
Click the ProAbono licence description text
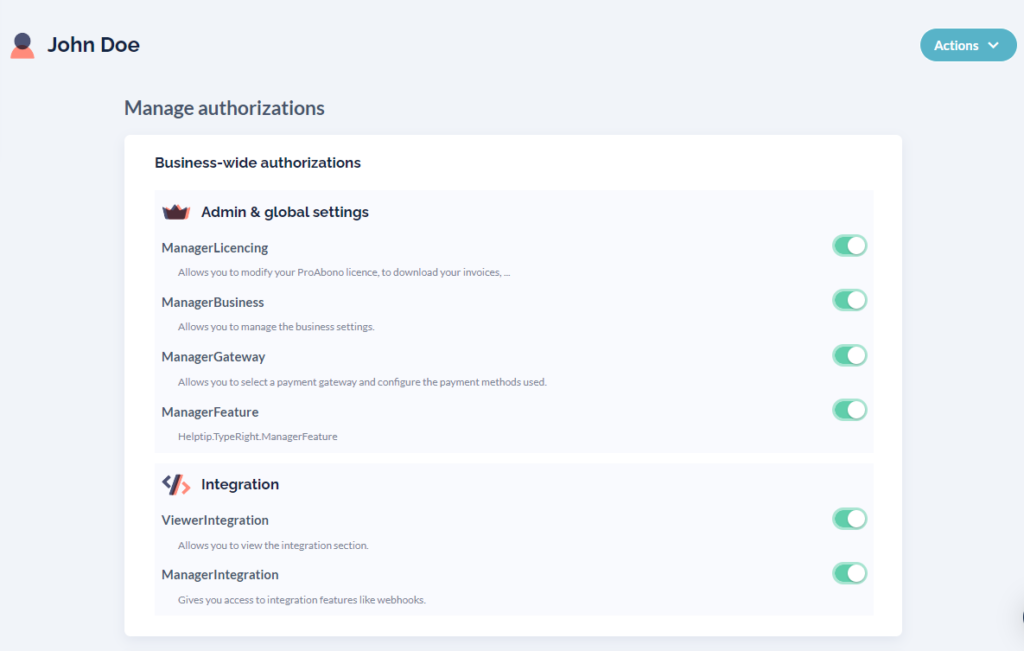pyautogui.click(x=344, y=272)
